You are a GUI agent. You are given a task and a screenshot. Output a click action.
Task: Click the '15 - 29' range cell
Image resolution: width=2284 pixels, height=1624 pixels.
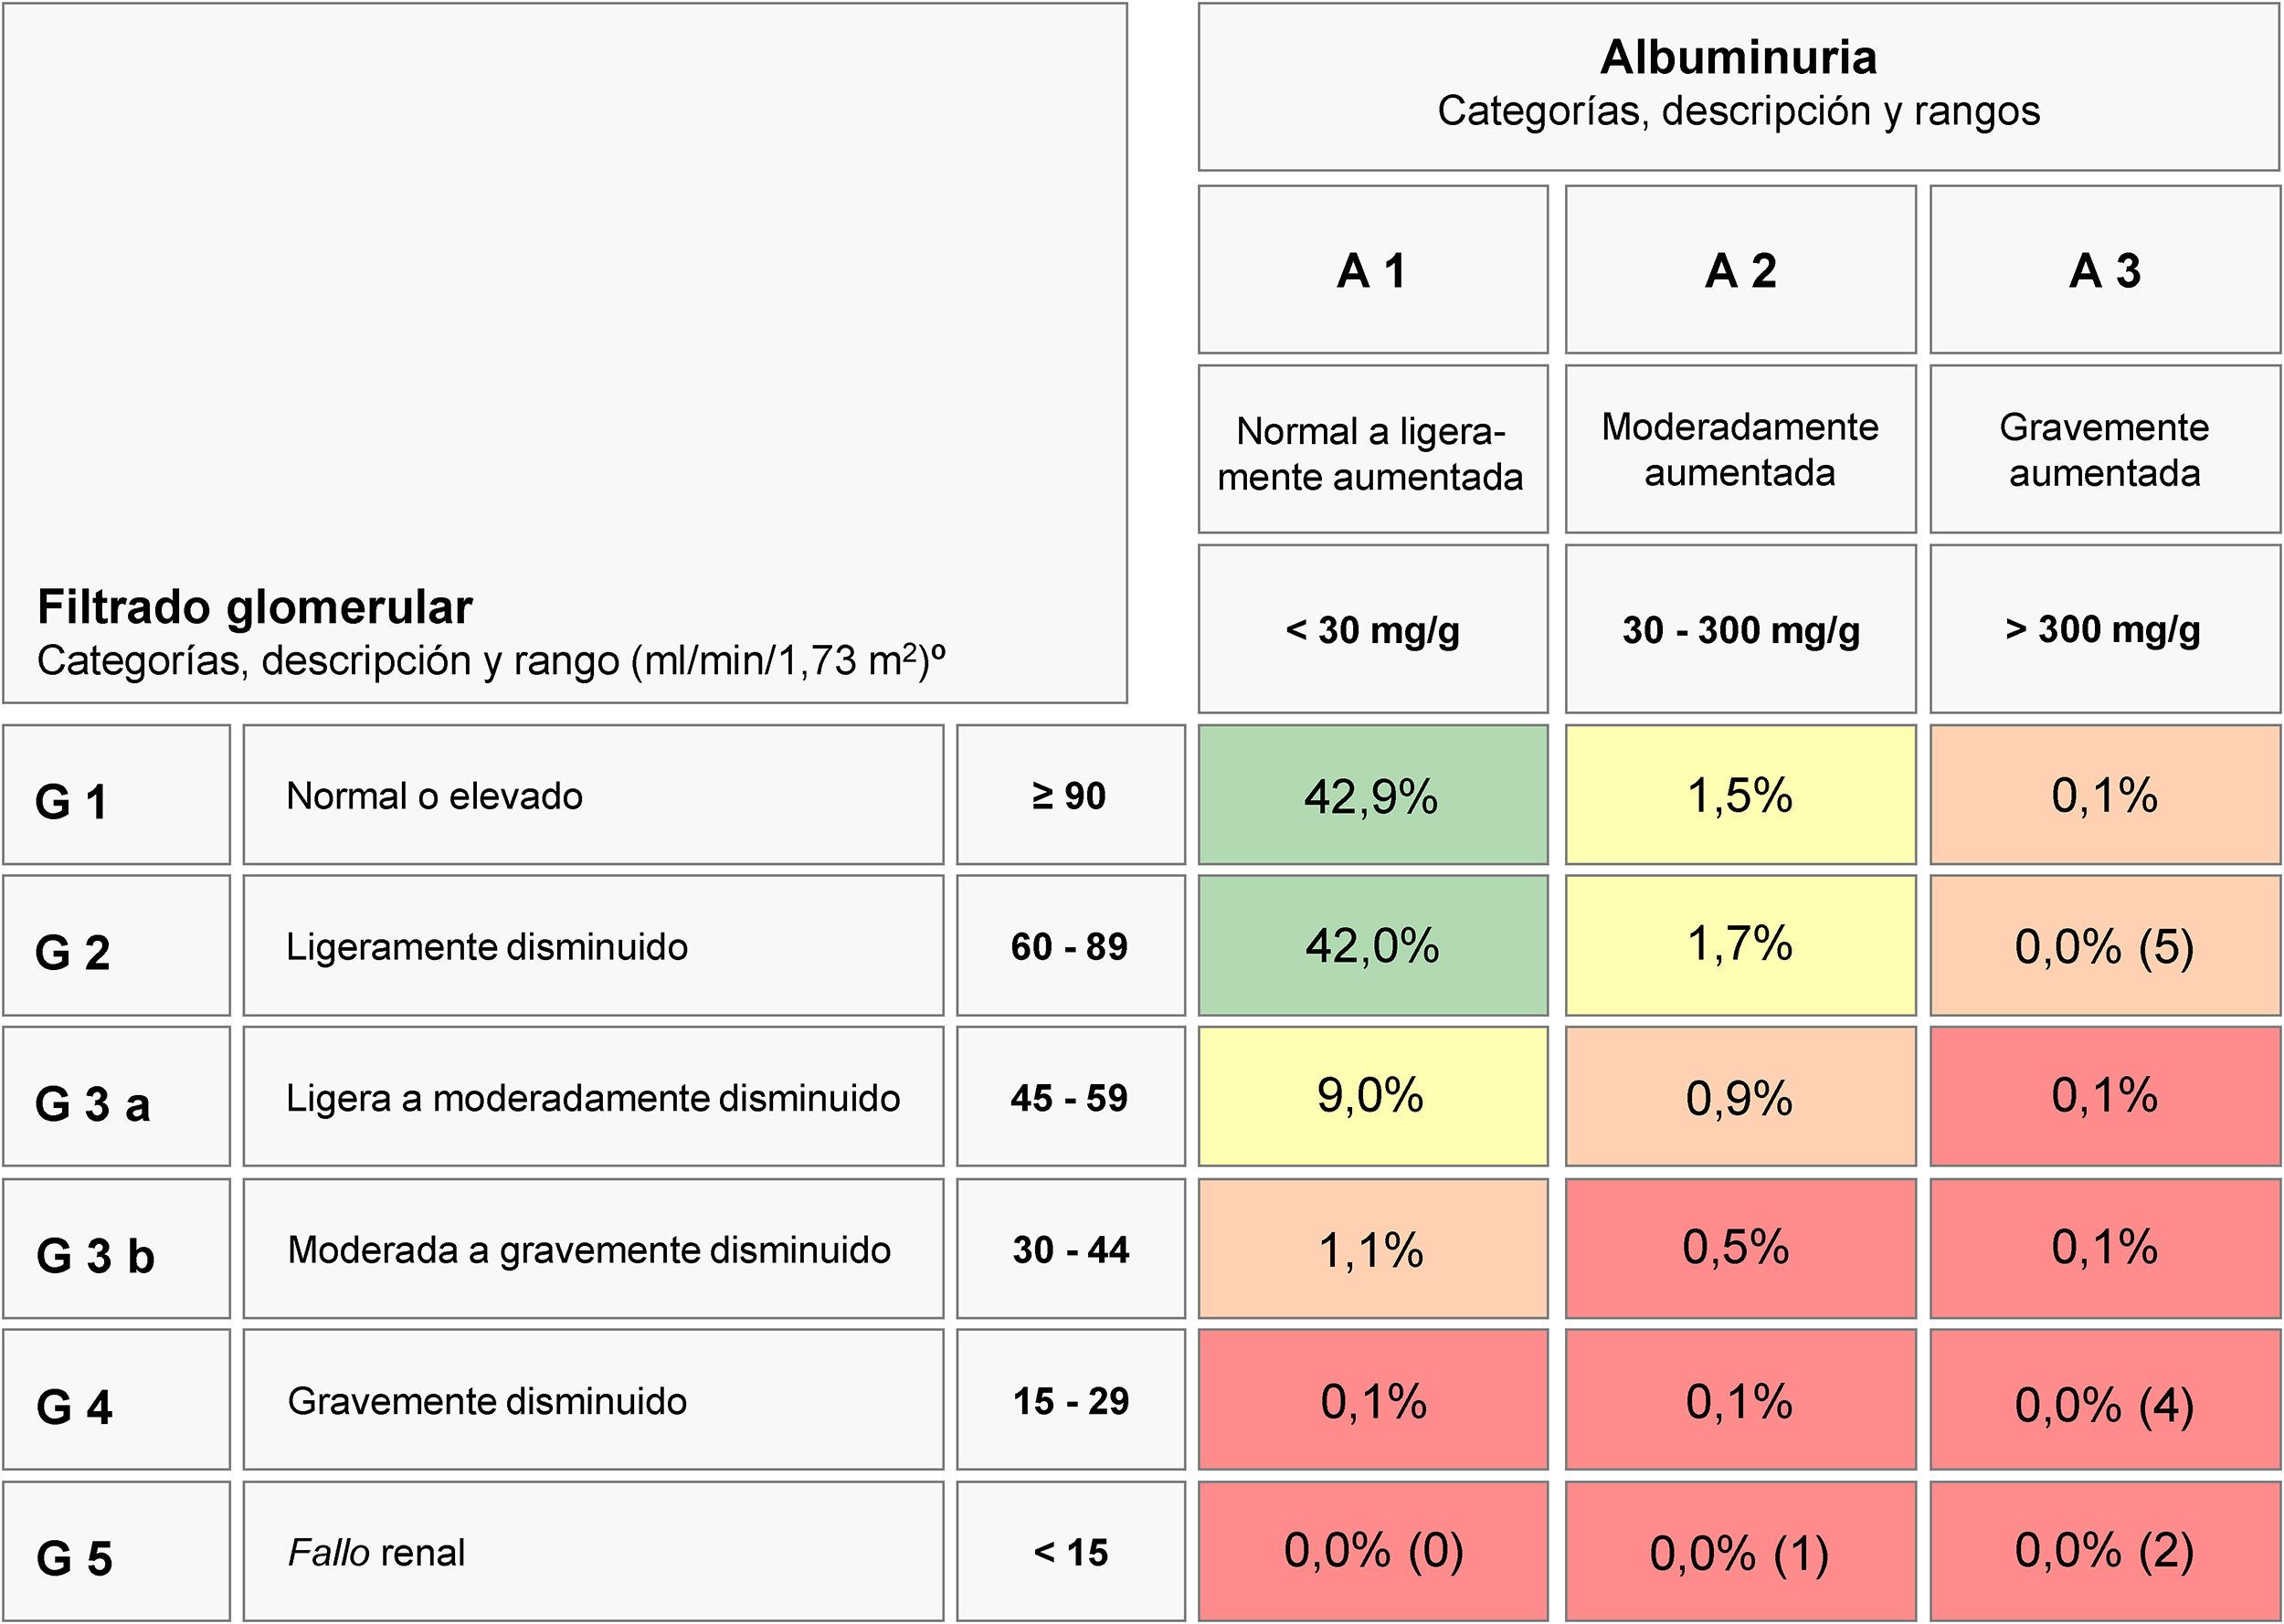1070,1401
